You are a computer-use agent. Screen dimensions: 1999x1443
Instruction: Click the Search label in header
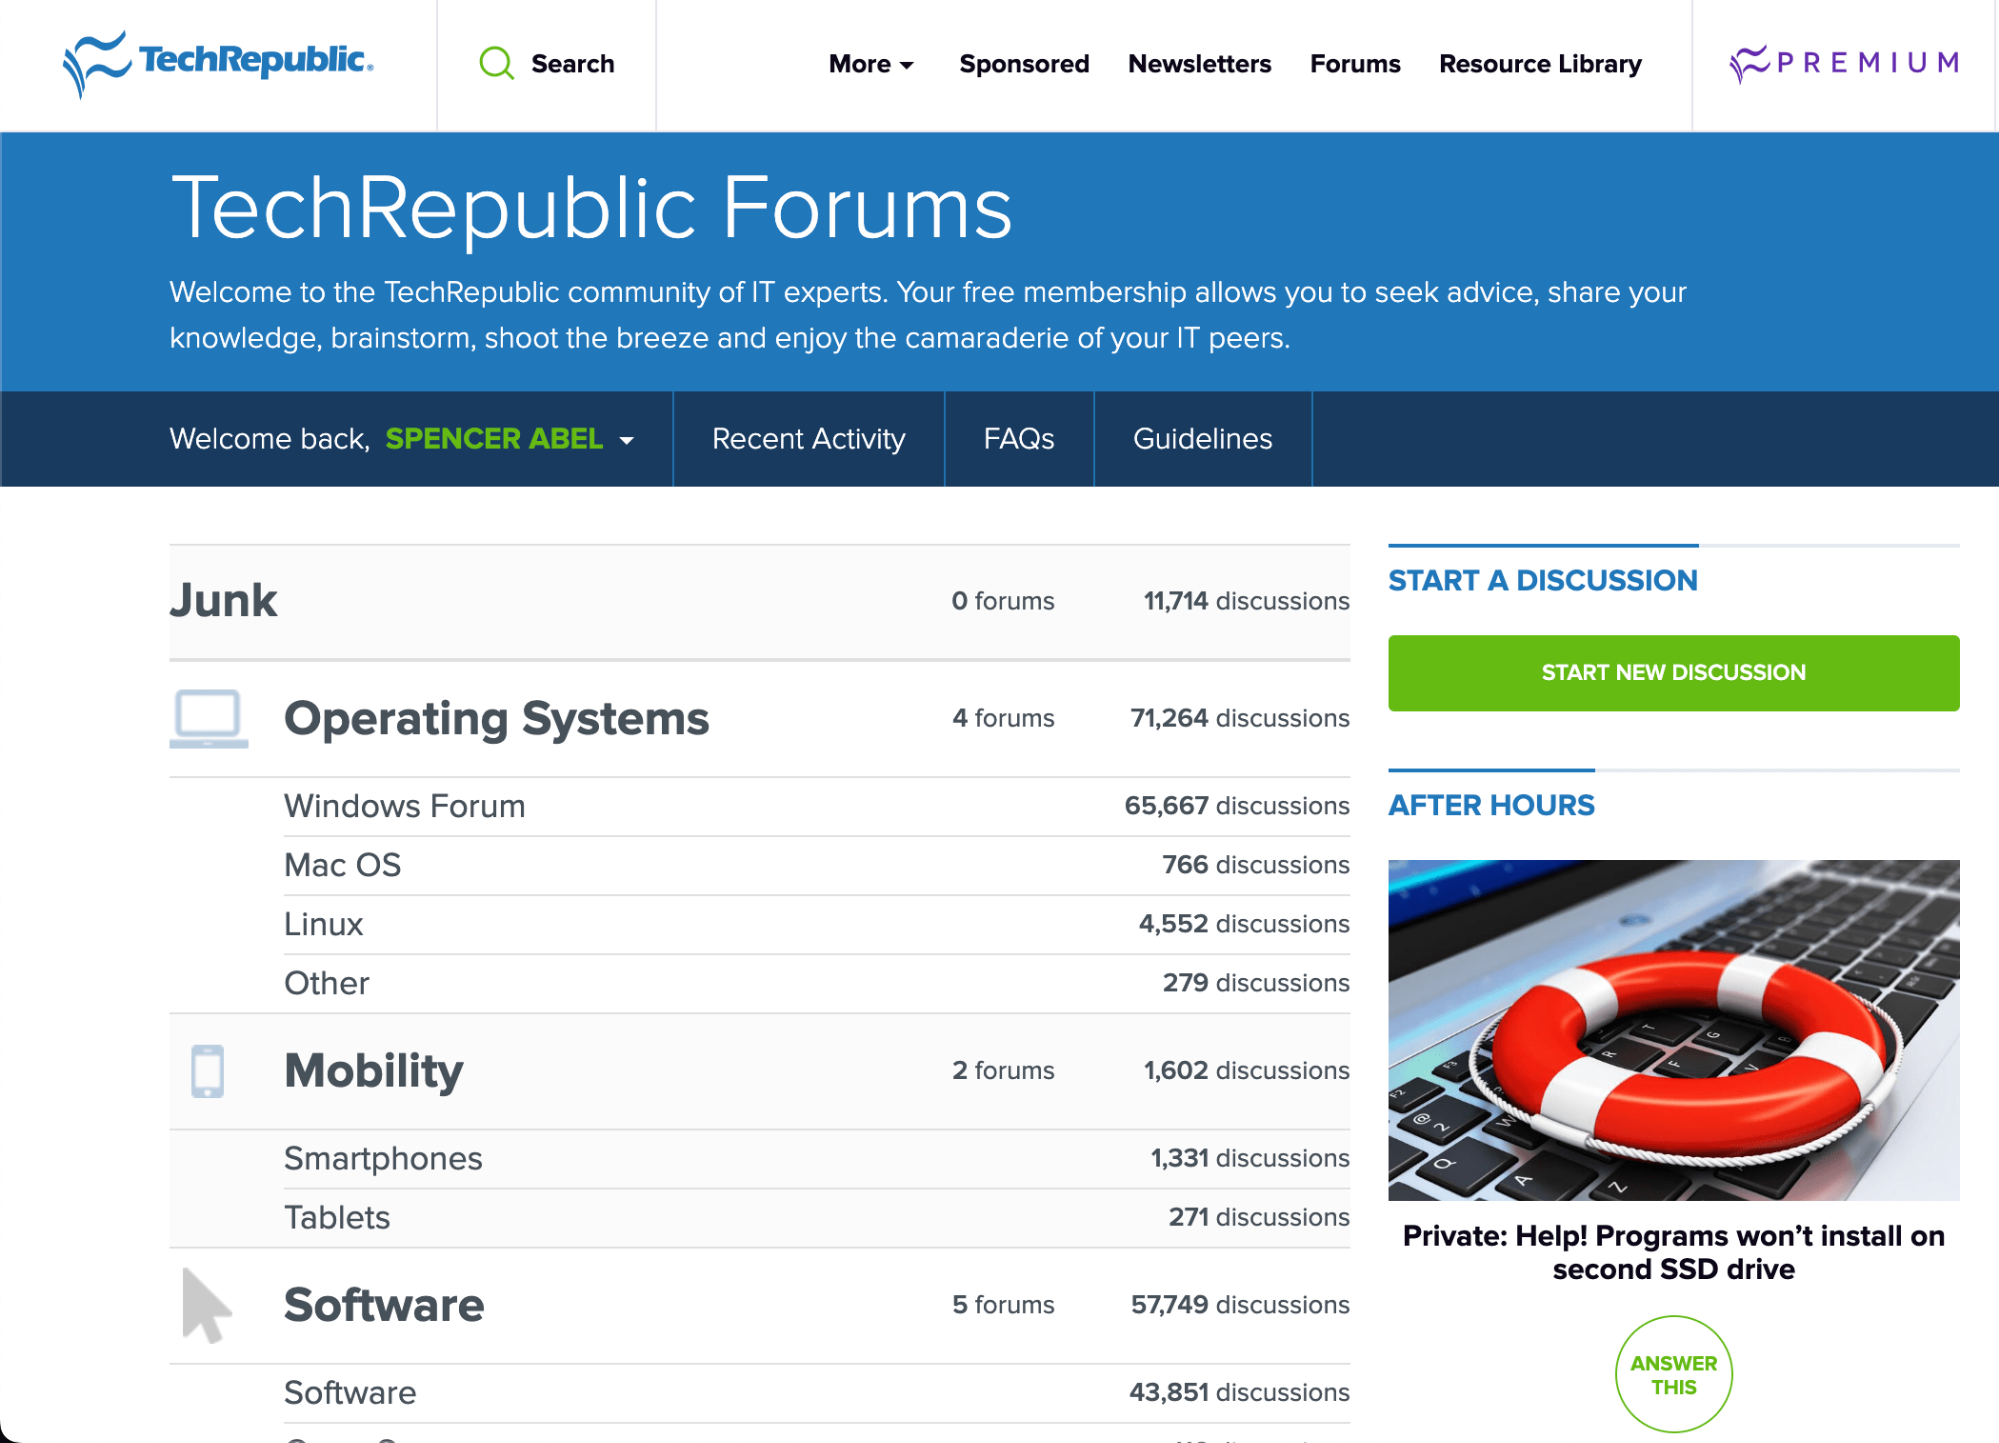[572, 64]
